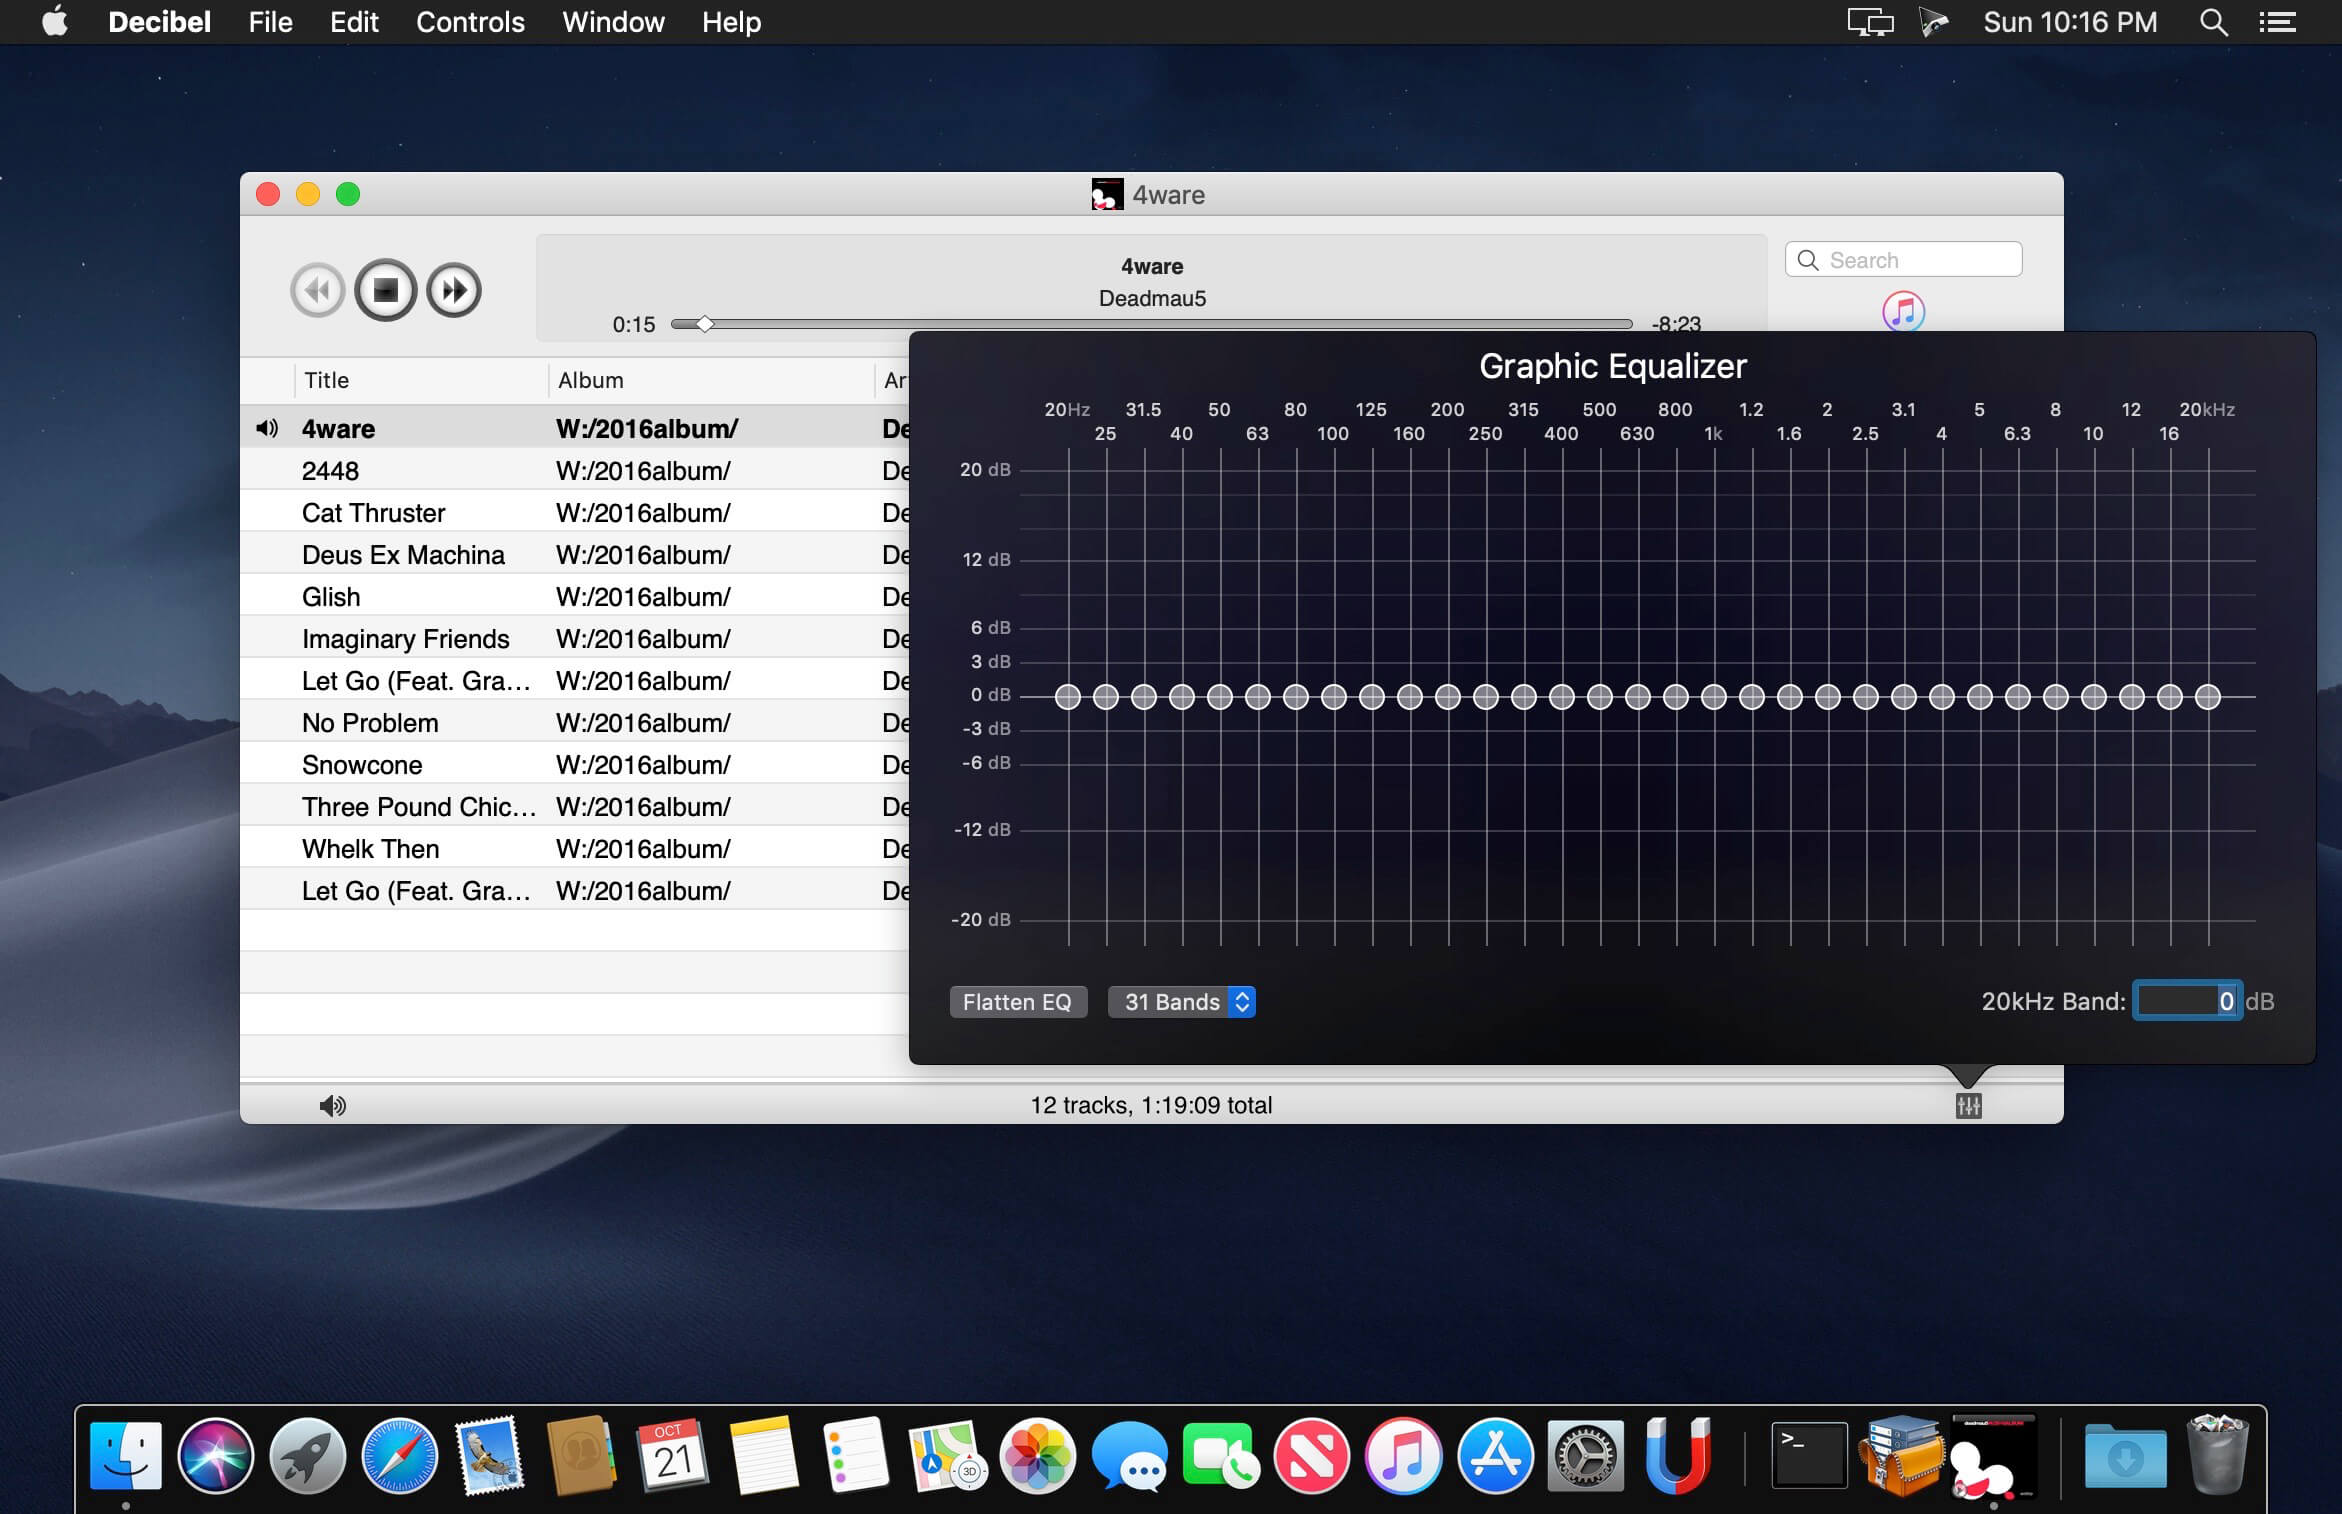This screenshot has width=2342, height=1514.
Task: Click the now-playing speaker icon beside 4ware
Action: 266,428
